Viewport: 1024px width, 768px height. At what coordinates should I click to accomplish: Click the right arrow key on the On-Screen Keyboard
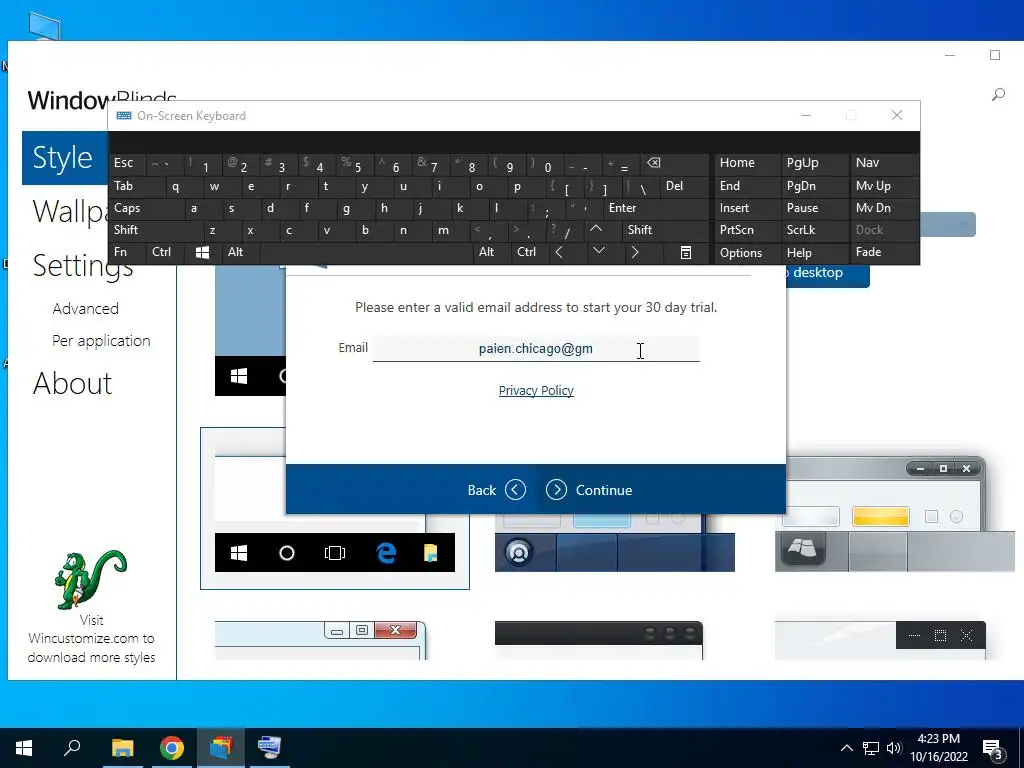point(635,252)
